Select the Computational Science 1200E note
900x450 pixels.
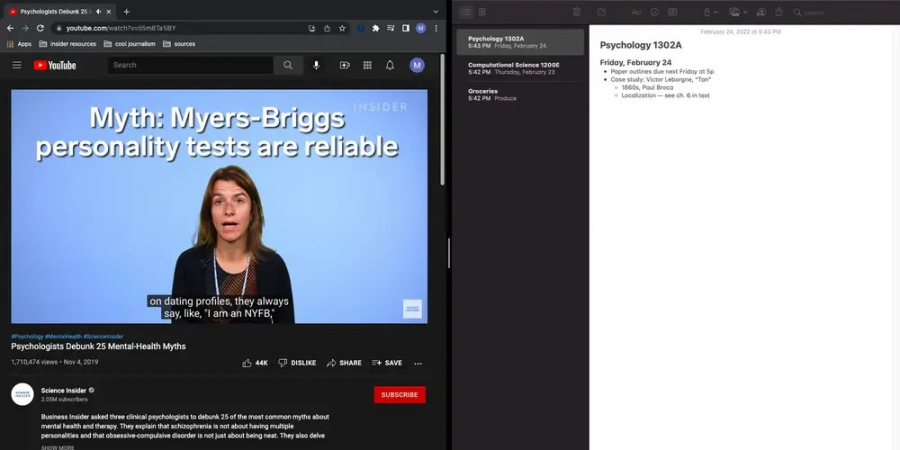tap(520, 68)
